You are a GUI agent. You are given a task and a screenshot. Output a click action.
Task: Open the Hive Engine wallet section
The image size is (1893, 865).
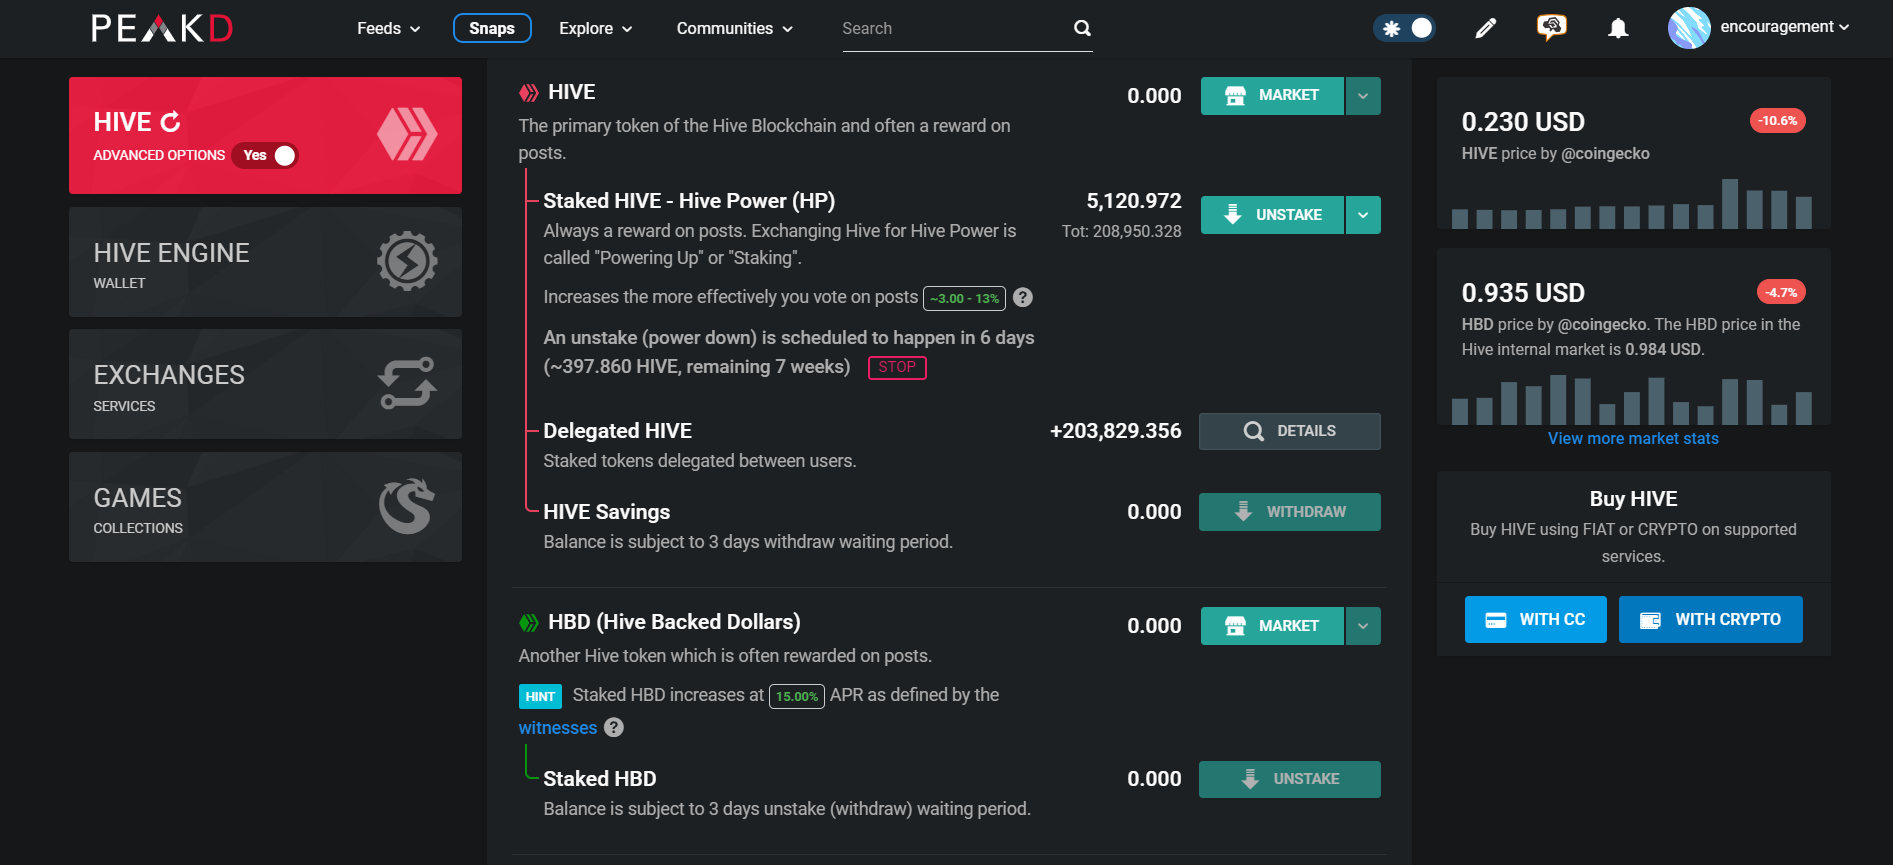point(265,262)
